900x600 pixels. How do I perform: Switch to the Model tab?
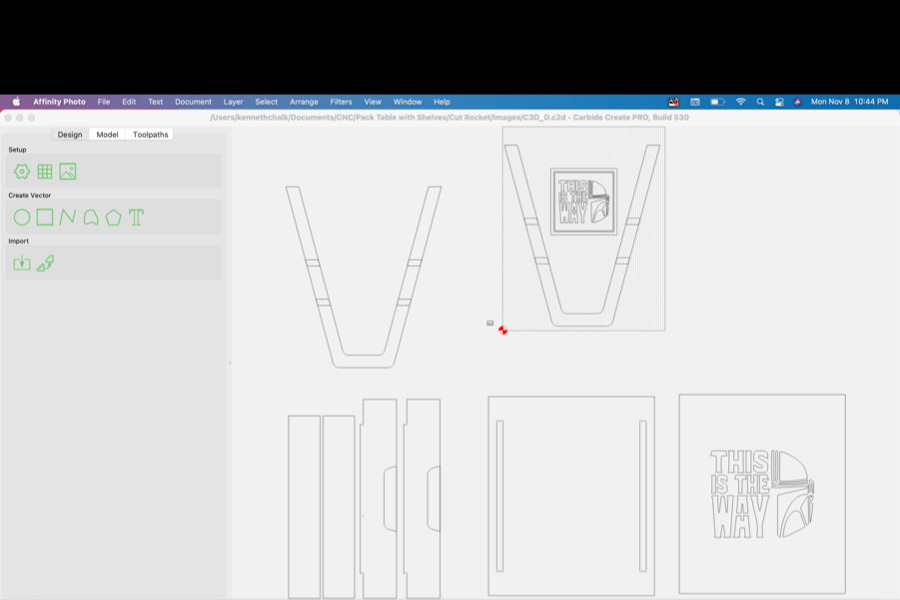coord(107,134)
